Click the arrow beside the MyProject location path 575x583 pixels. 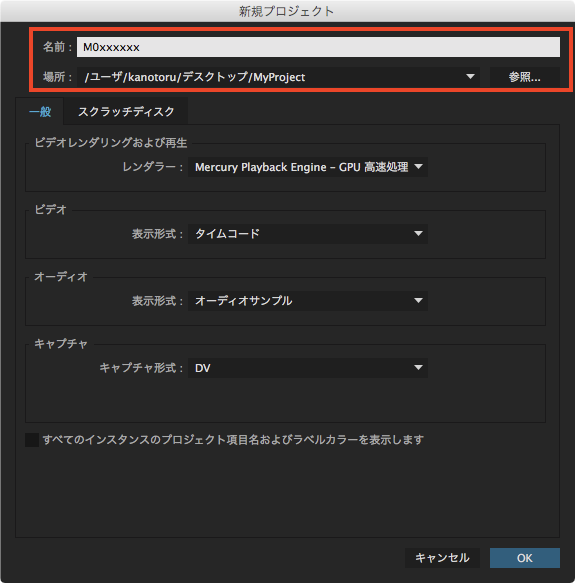(470, 77)
